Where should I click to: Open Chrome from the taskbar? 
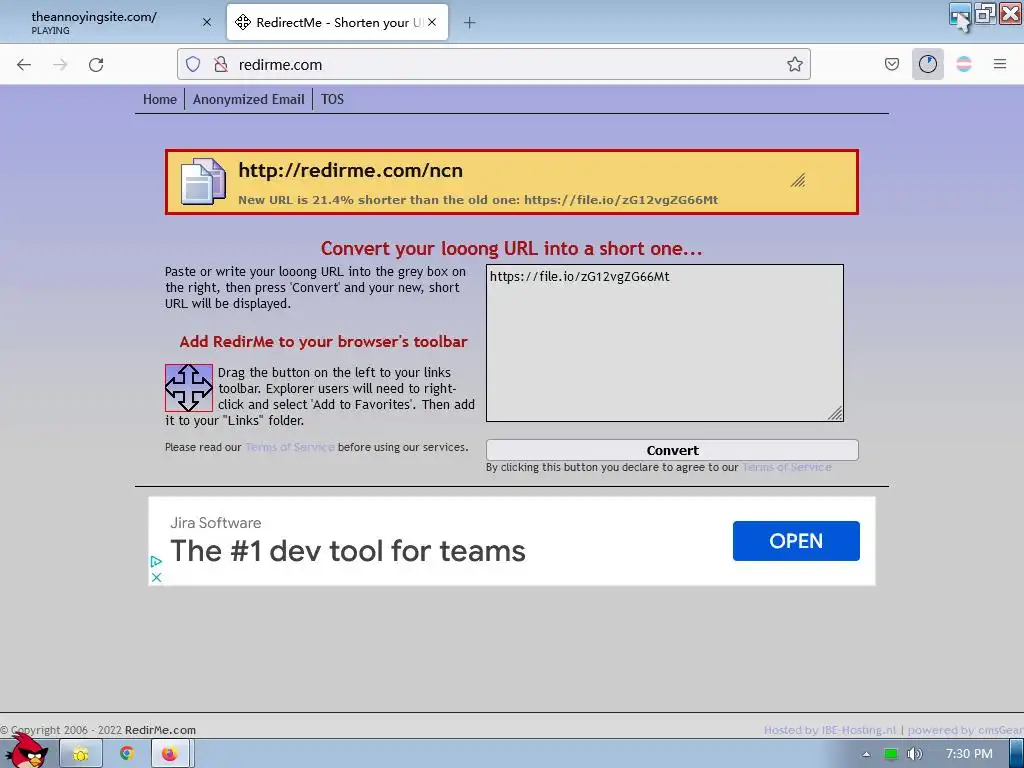coord(127,754)
